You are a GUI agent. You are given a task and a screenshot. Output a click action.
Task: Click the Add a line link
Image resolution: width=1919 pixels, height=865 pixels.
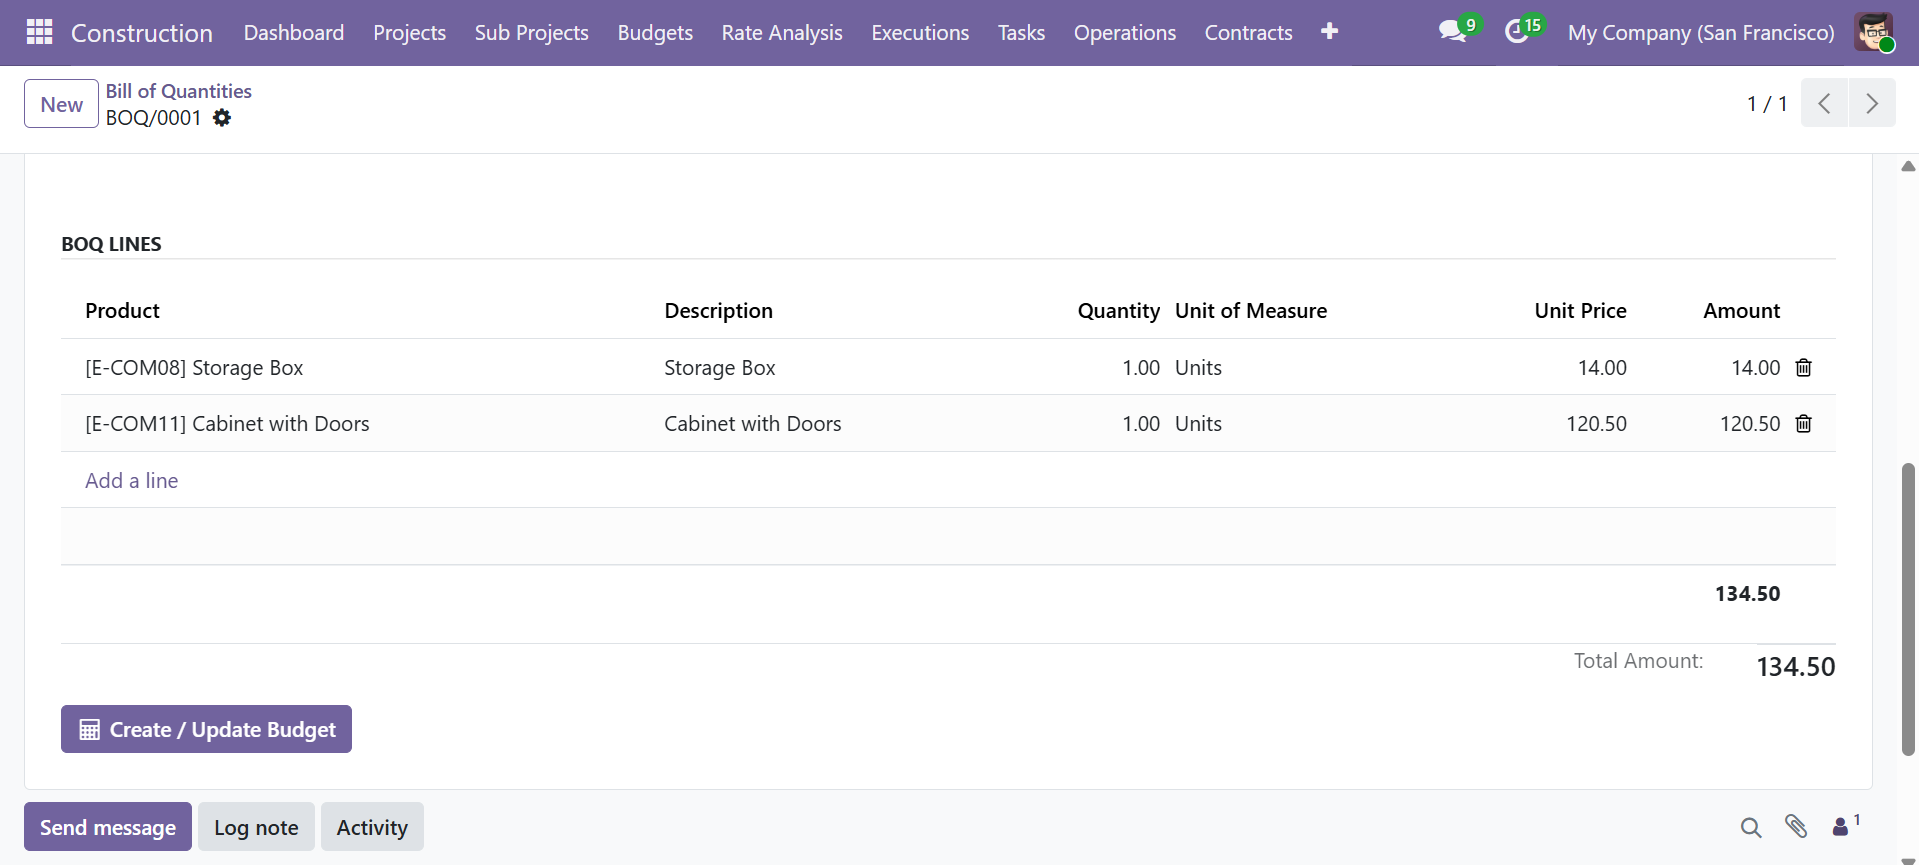pyautogui.click(x=132, y=481)
